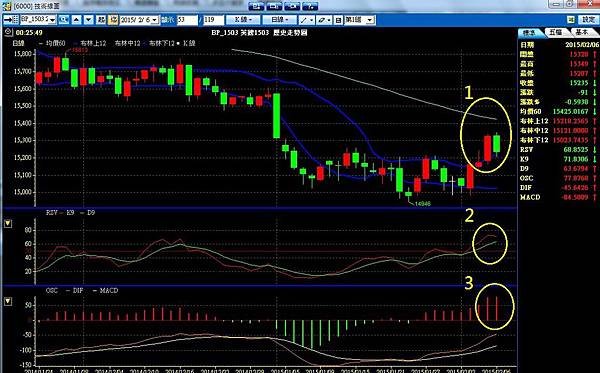The image size is (600, 373).
Task: Switch to the 基本 tab
Action: click(x=582, y=33)
